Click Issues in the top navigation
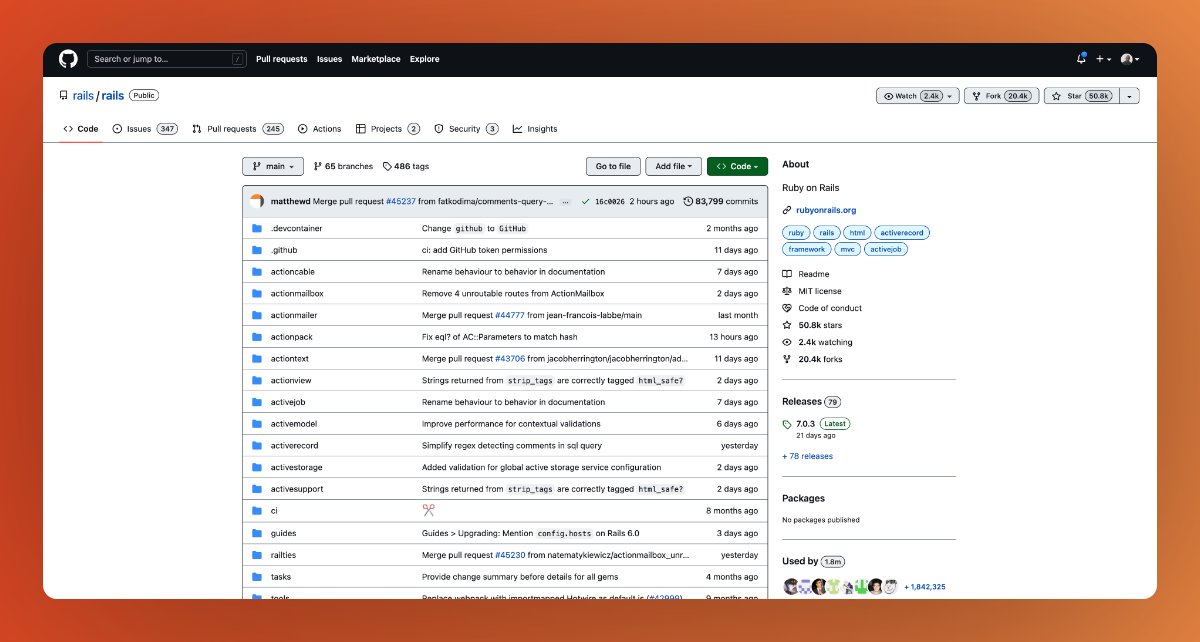The image size is (1200, 642). point(329,59)
